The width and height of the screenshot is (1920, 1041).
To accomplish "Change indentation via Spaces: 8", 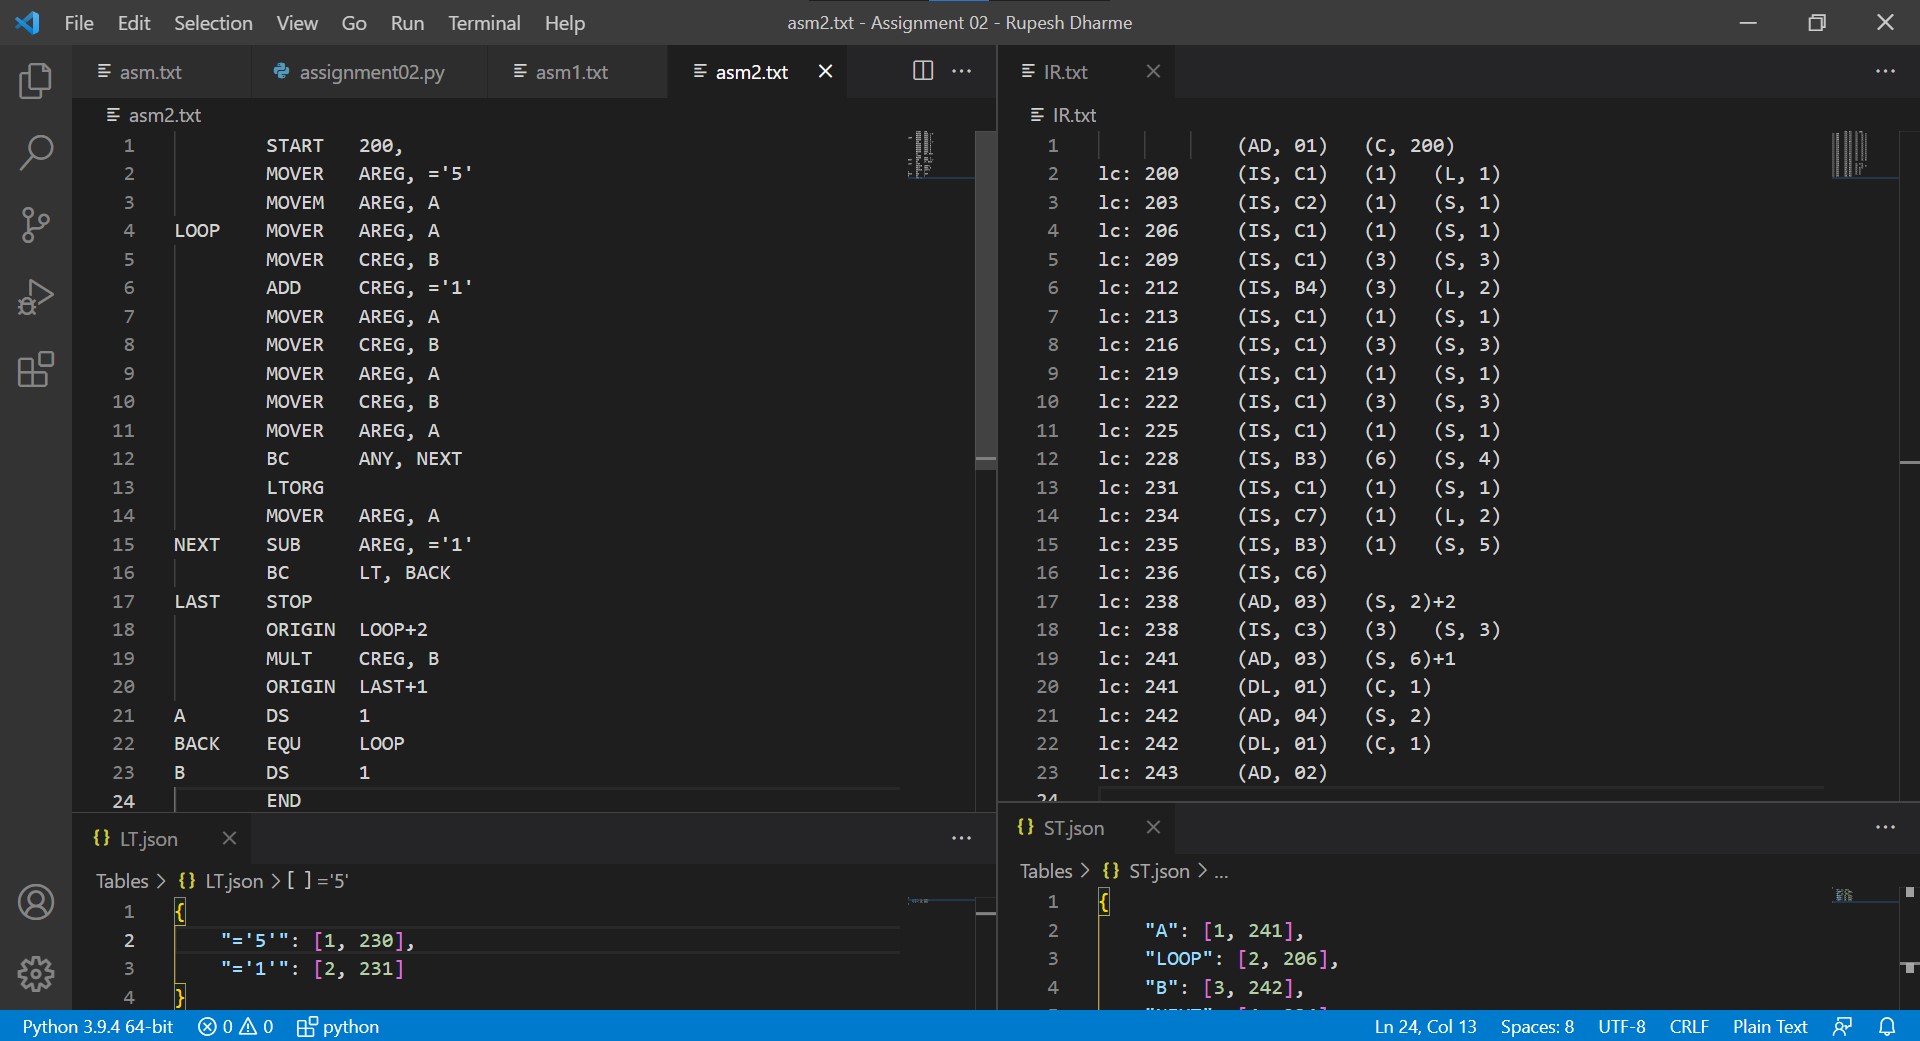I will tap(1537, 1027).
